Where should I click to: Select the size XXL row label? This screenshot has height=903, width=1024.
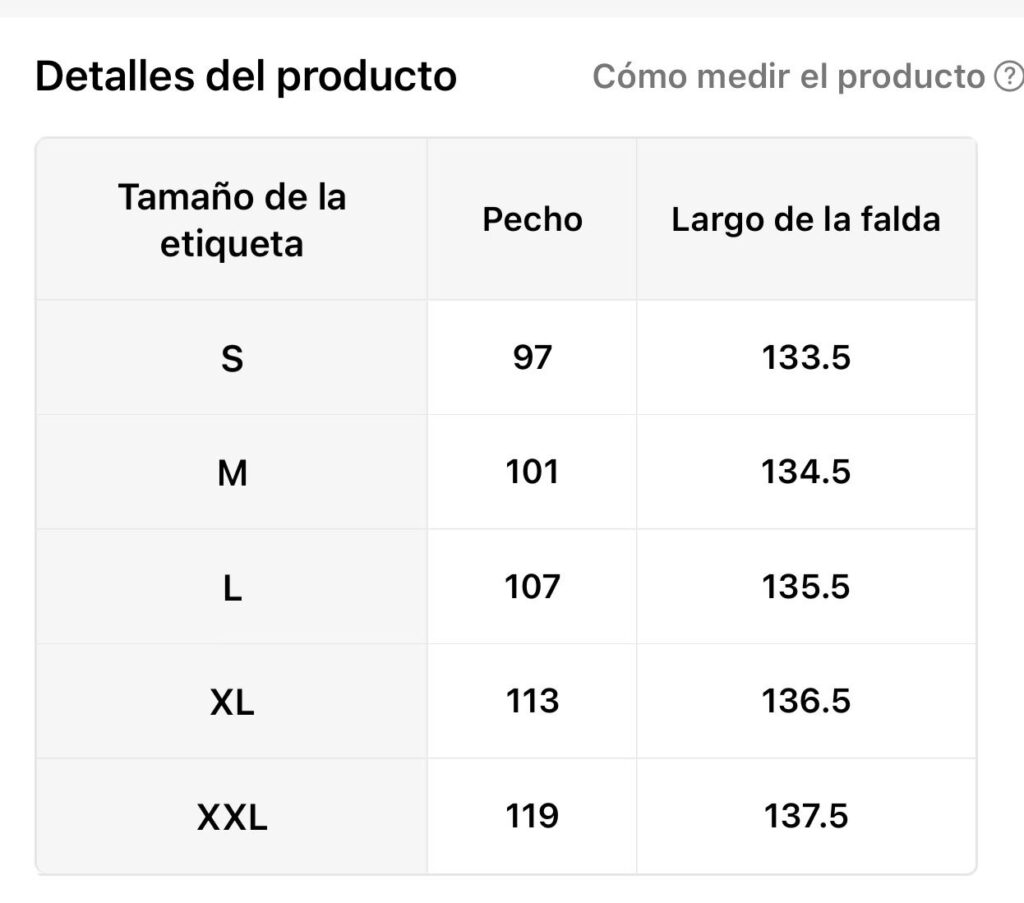(232, 817)
